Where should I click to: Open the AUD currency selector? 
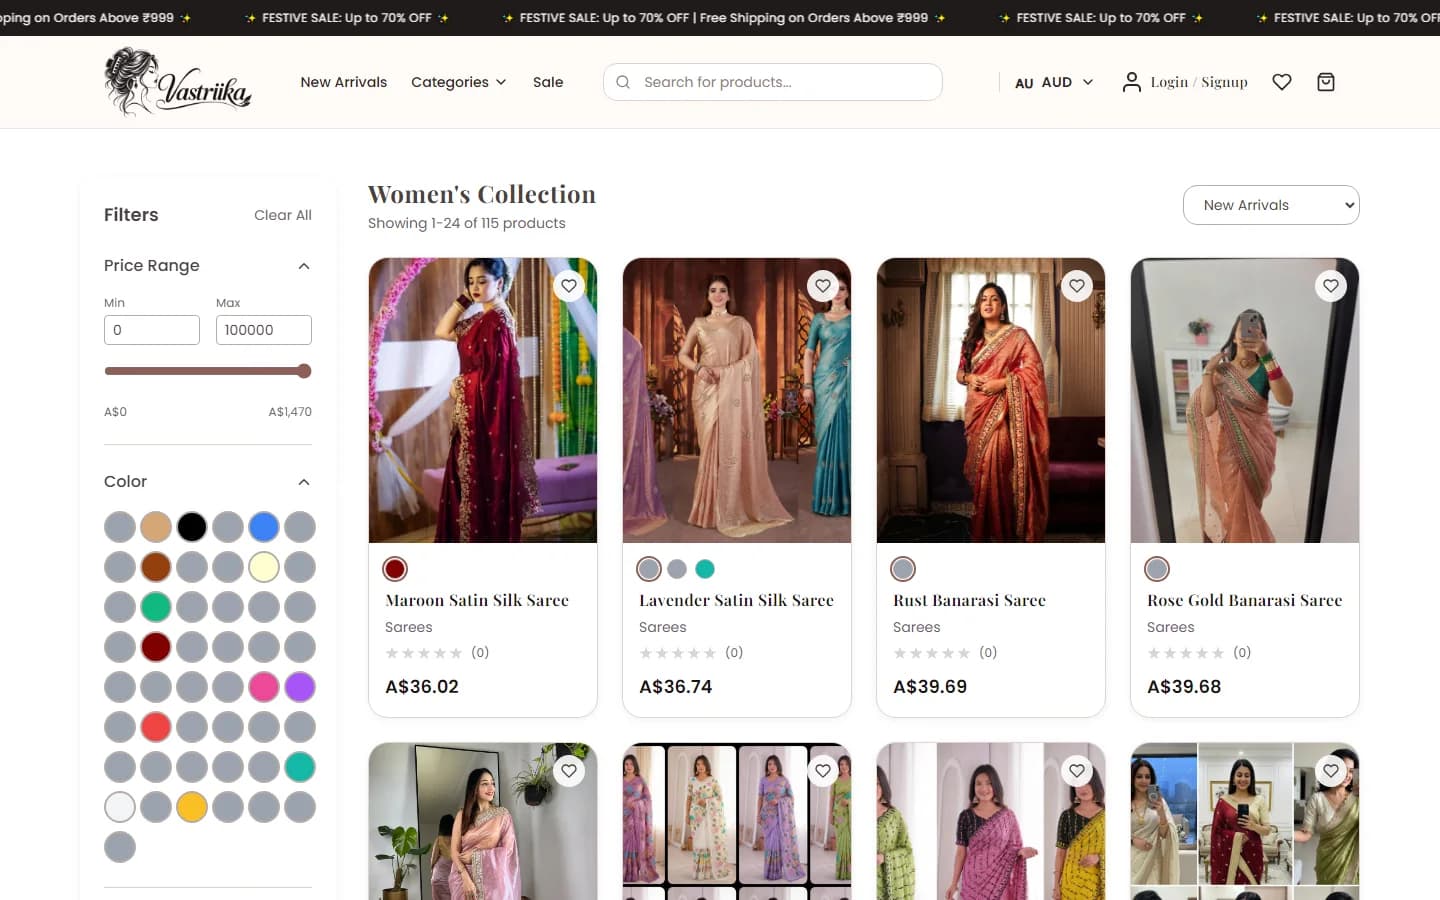coord(1054,82)
